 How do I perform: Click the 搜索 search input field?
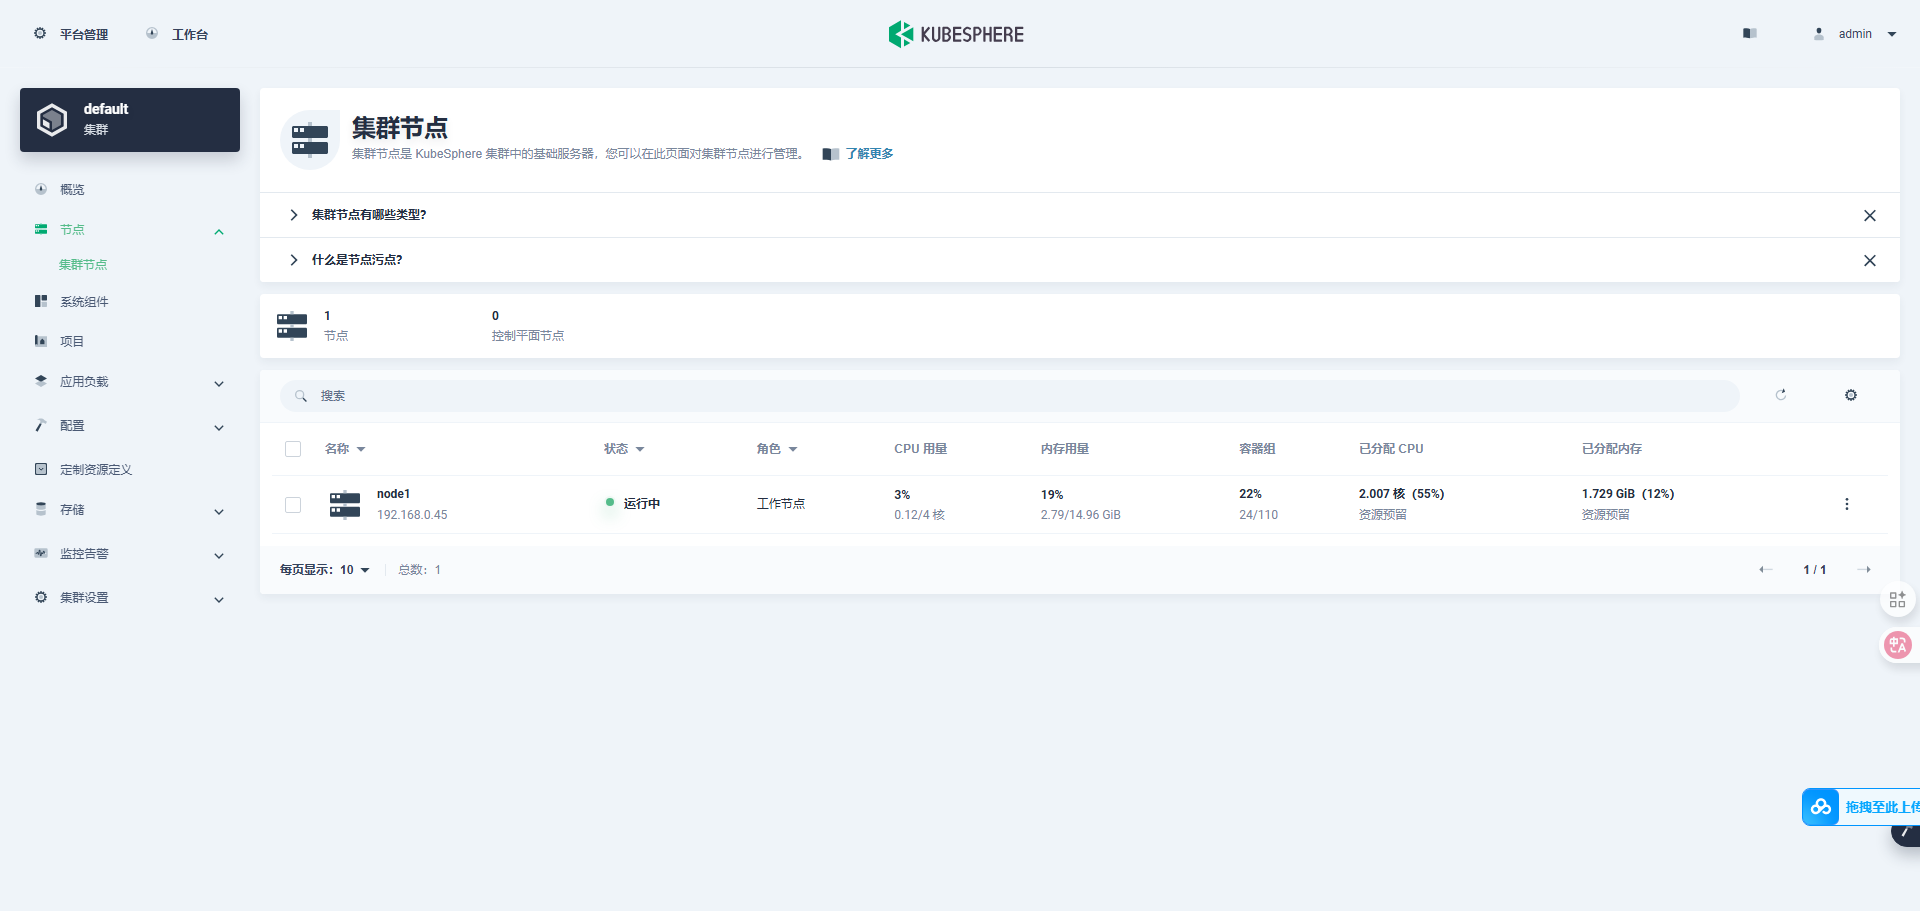click(1010, 396)
